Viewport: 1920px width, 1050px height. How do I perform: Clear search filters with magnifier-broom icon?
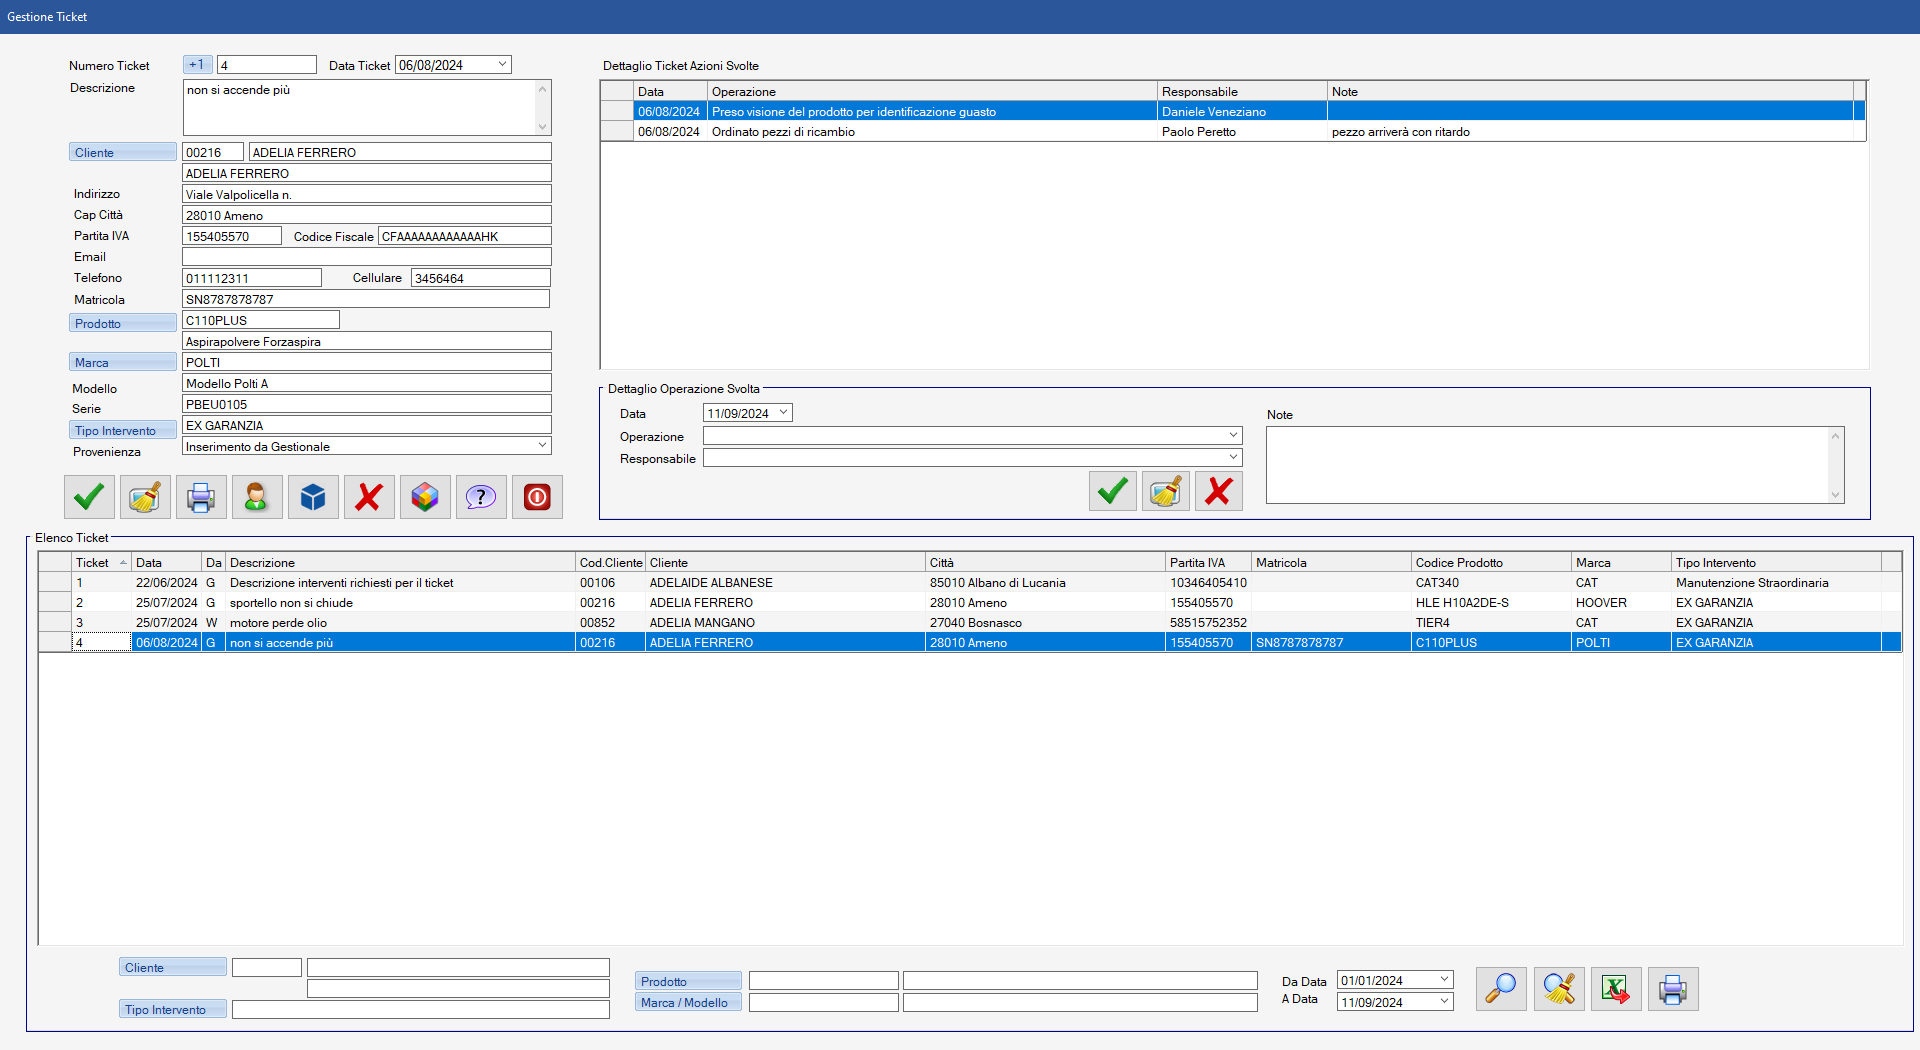1559,989
